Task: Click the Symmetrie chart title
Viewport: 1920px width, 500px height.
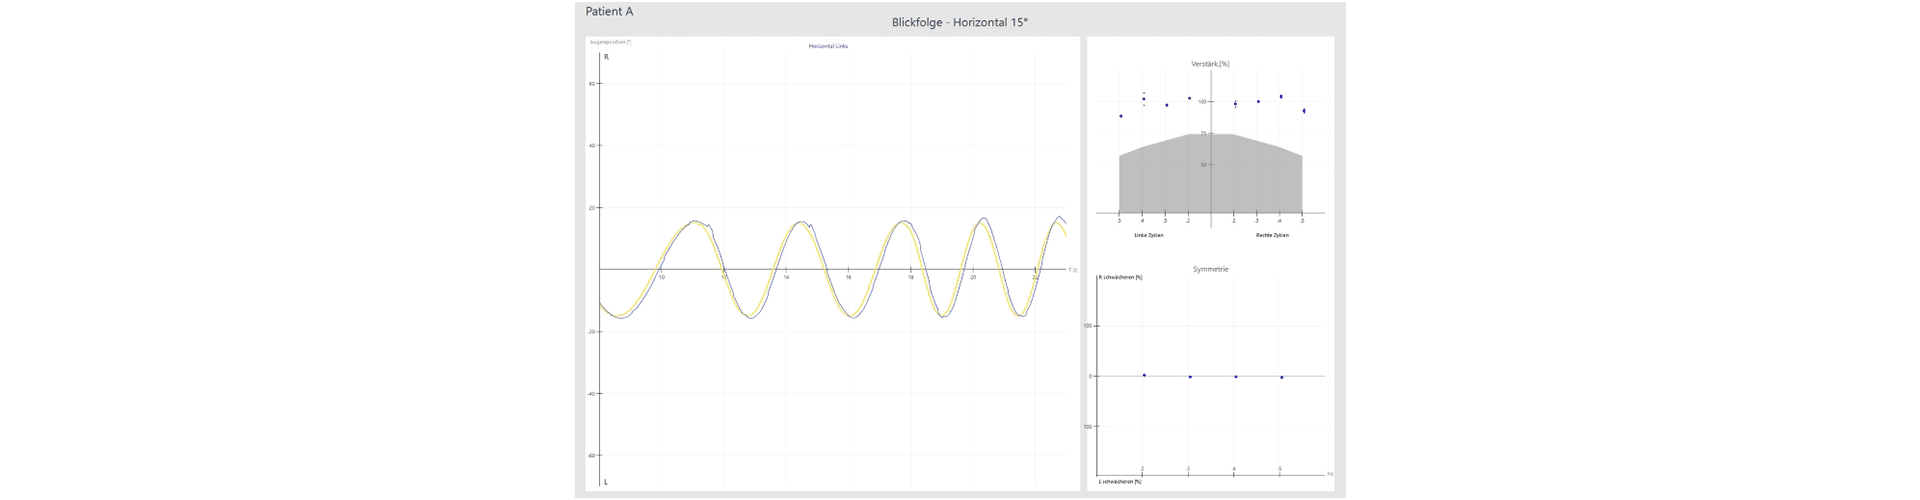Action: point(1210,269)
